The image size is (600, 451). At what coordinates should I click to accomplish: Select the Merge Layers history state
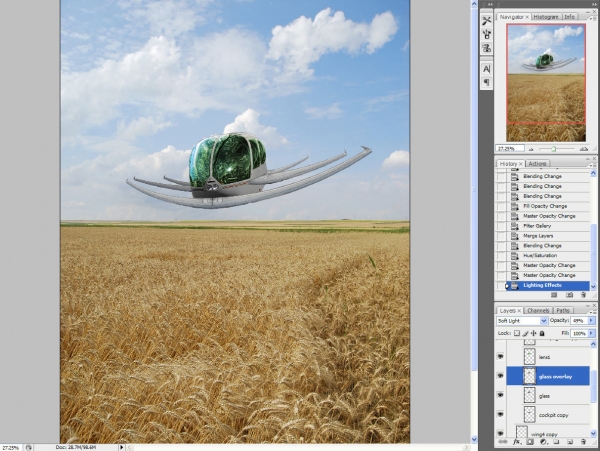click(x=546, y=236)
